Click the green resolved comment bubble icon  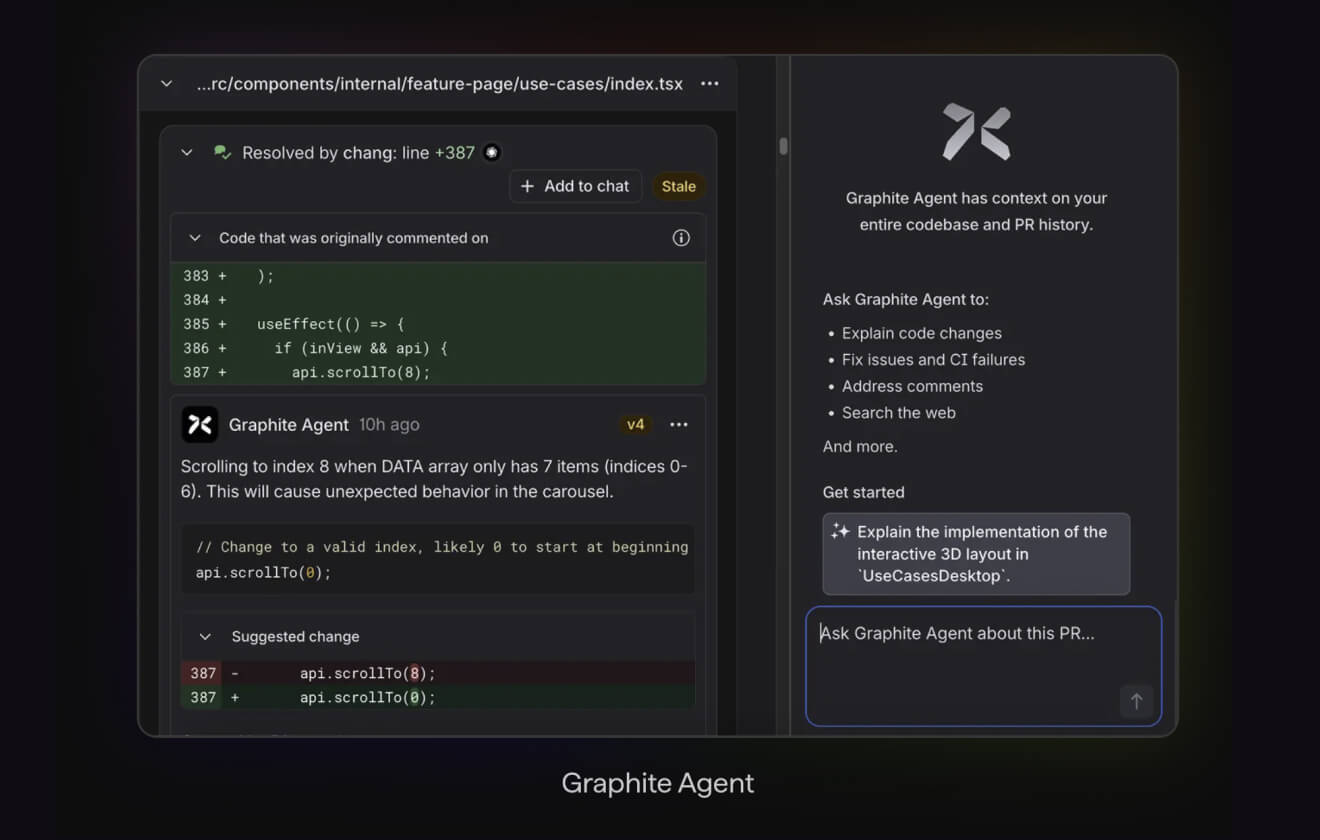tap(222, 153)
